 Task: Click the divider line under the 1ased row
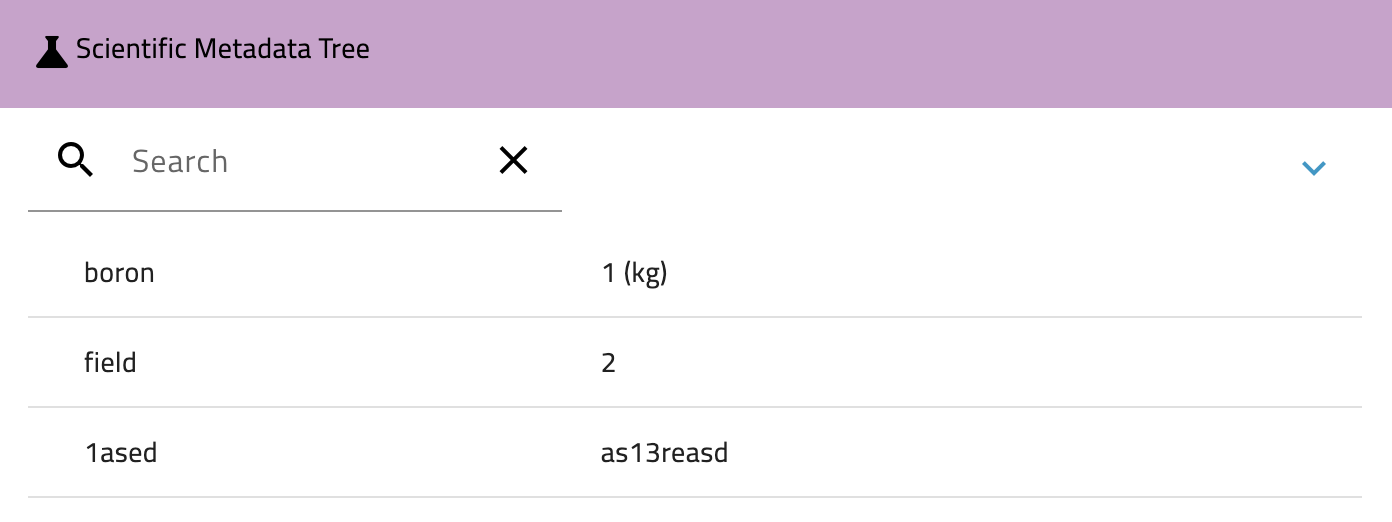(695, 497)
